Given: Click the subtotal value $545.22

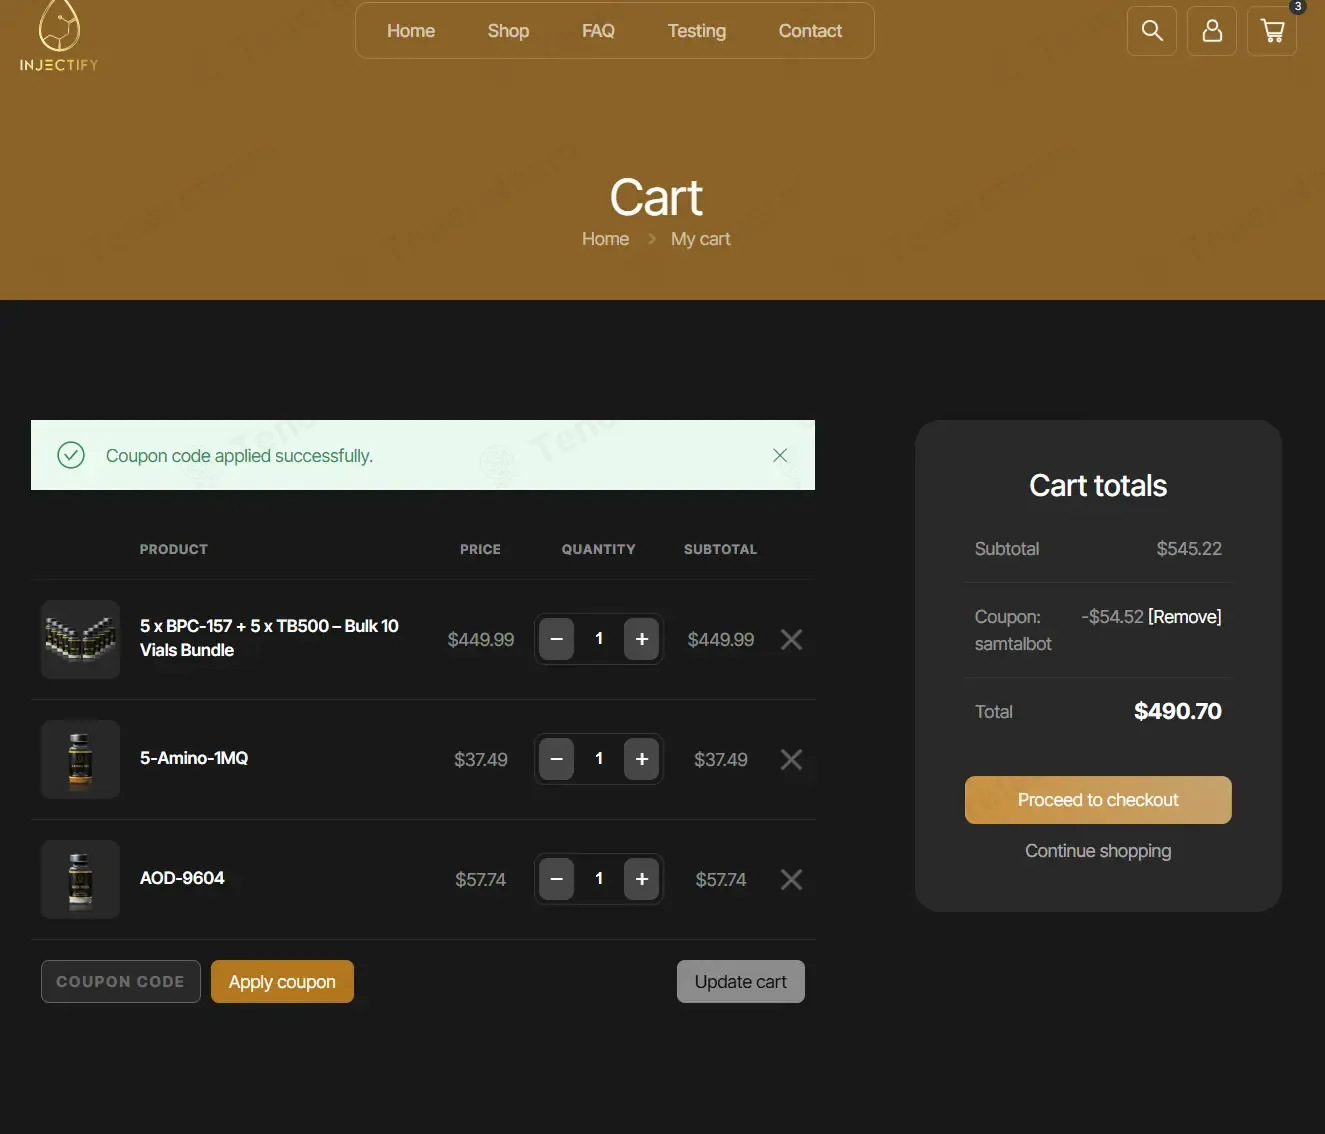Looking at the screenshot, I should coord(1189,549).
